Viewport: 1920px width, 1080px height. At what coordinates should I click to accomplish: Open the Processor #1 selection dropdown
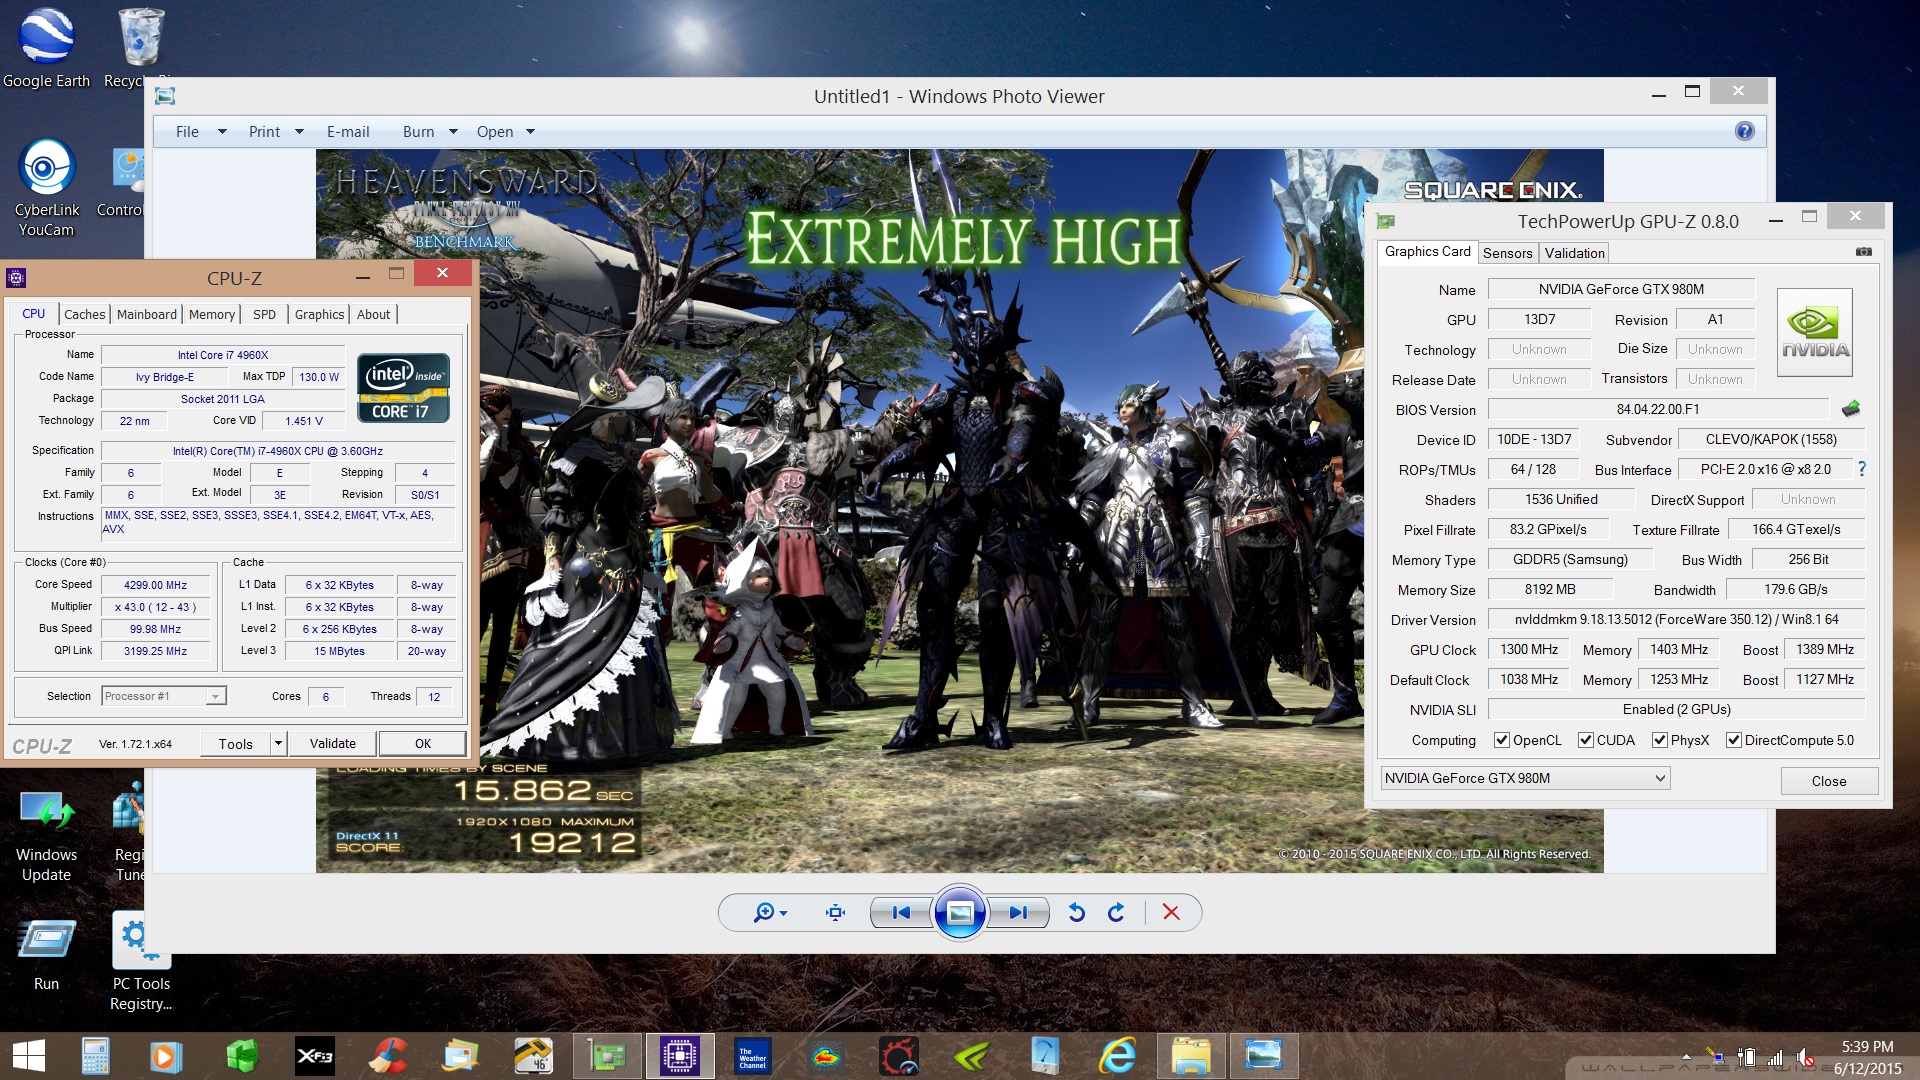[164, 696]
